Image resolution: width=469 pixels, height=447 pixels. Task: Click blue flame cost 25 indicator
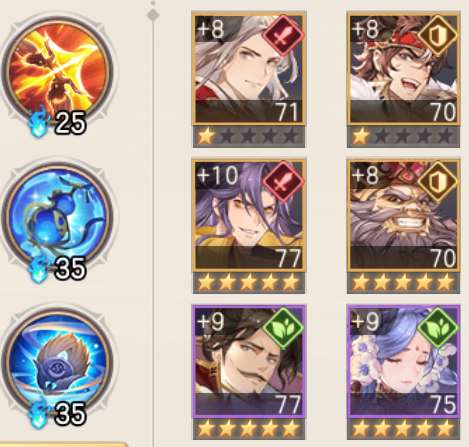57,123
